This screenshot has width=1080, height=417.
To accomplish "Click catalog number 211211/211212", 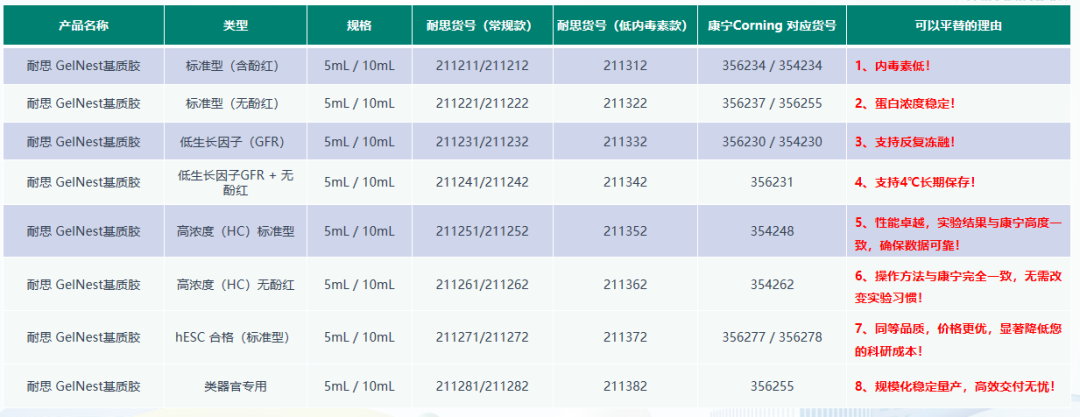I will pos(483,65).
